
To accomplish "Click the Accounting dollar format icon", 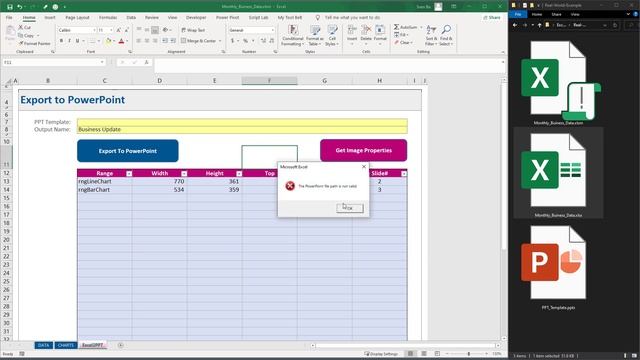I will point(232,41).
